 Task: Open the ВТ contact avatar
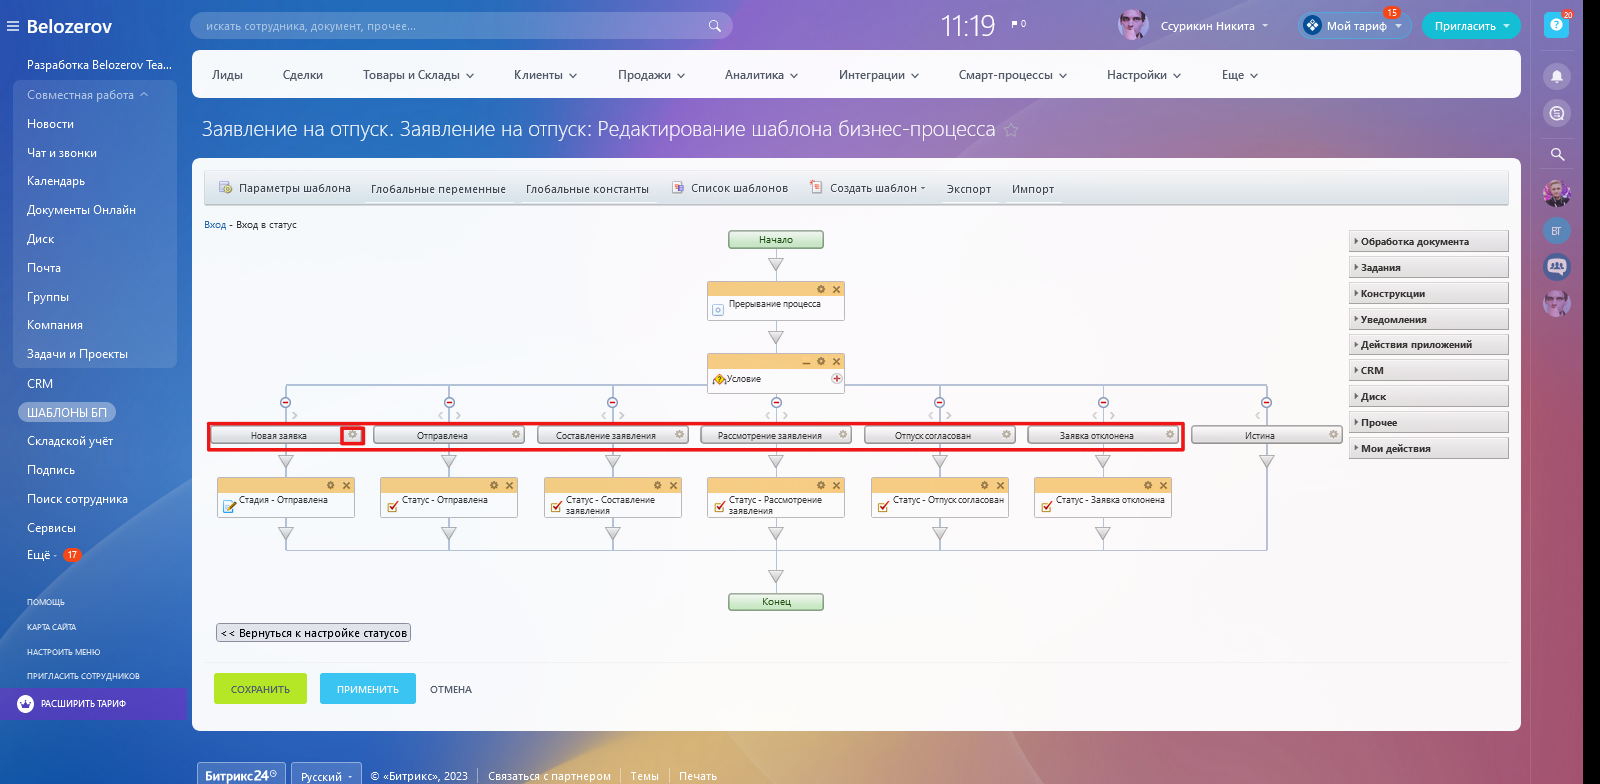point(1557,231)
